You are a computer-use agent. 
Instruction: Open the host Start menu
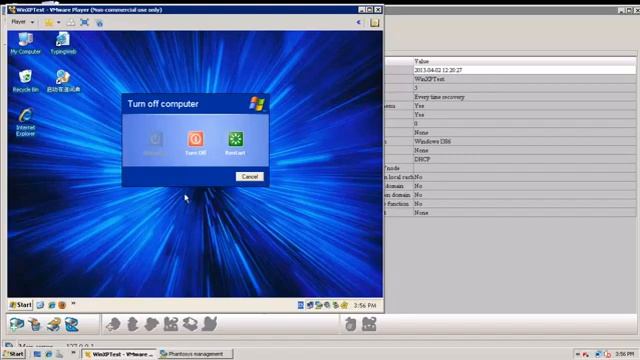pos(14,354)
